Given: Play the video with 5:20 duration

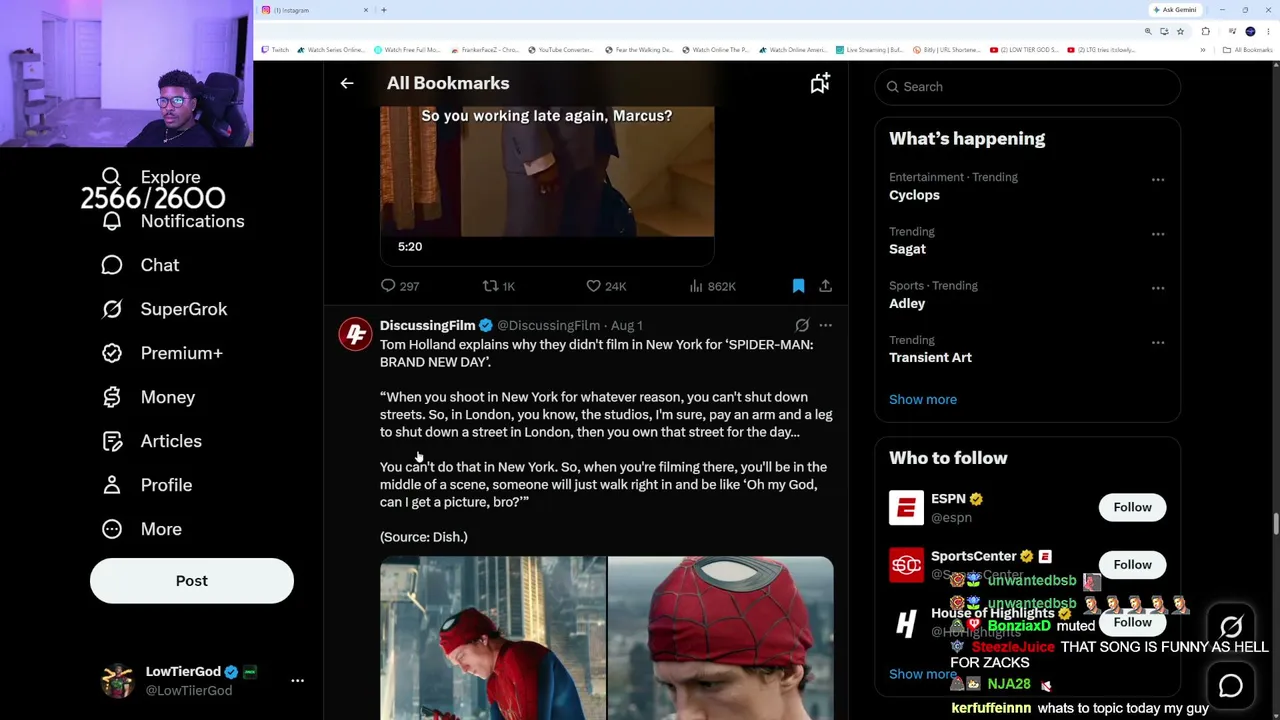Looking at the screenshot, I should [x=547, y=172].
